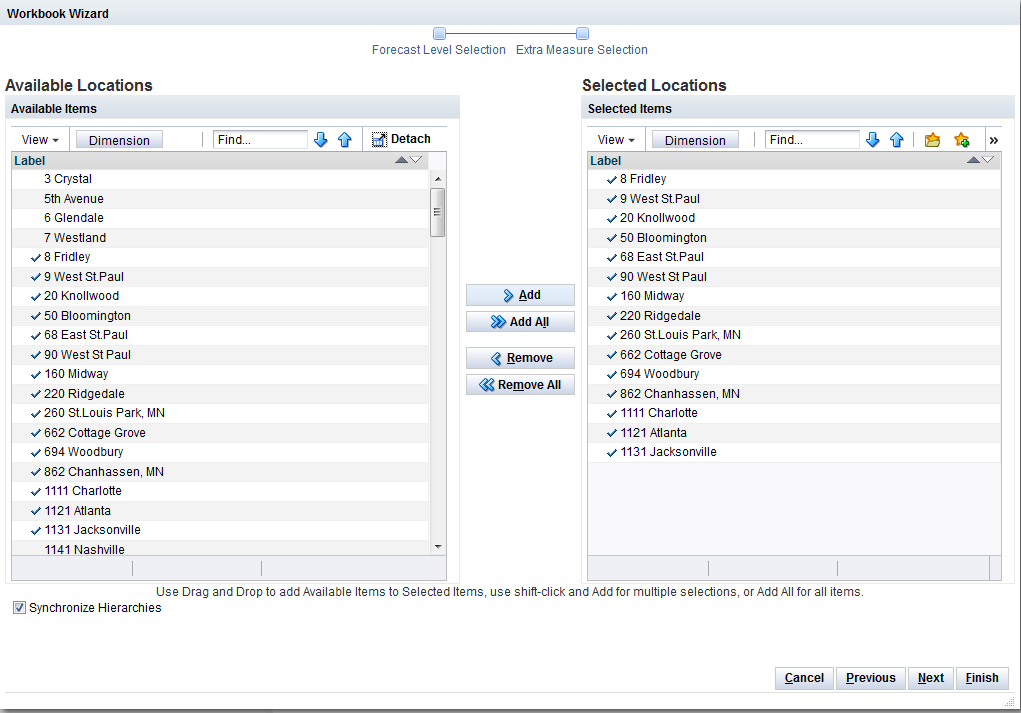Screen dimensions: 1021x713
Task: Open View menu in Selected Items
Action: point(616,140)
